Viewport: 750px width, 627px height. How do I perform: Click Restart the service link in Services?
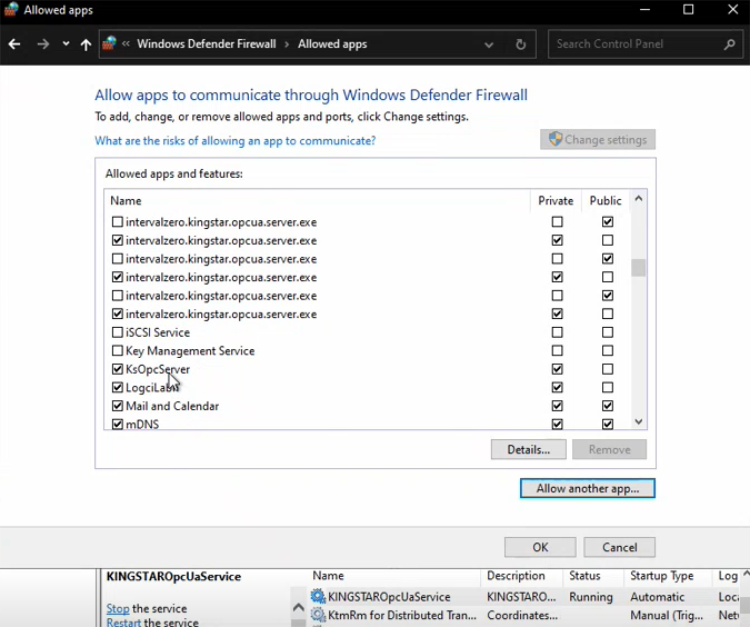[123, 622]
